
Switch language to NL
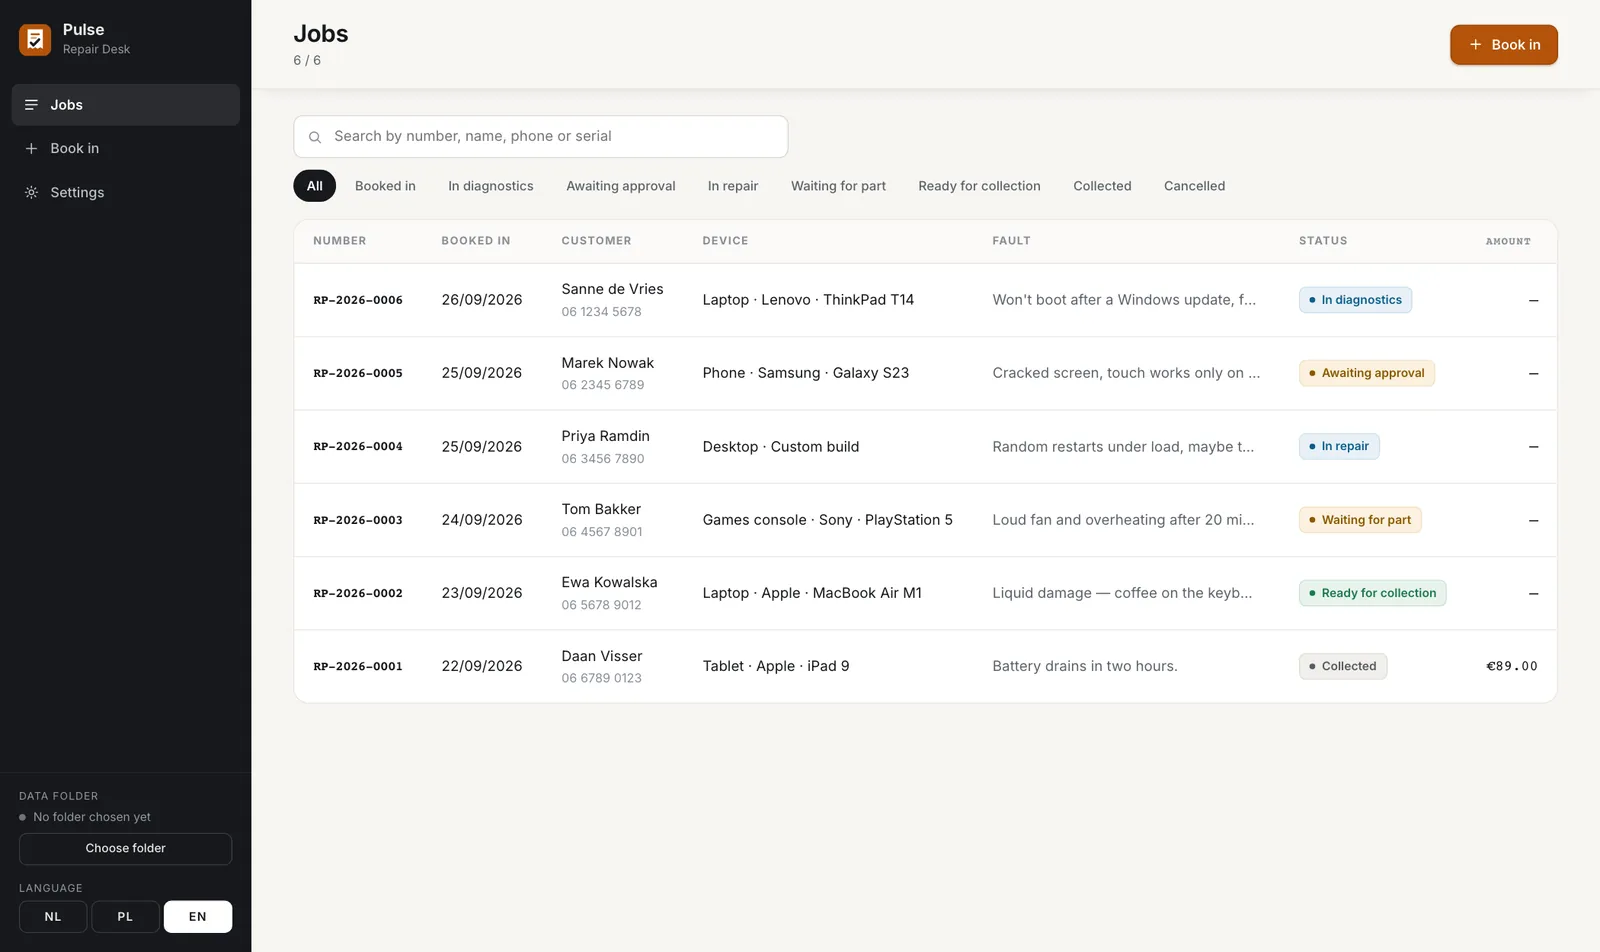pos(53,917)
